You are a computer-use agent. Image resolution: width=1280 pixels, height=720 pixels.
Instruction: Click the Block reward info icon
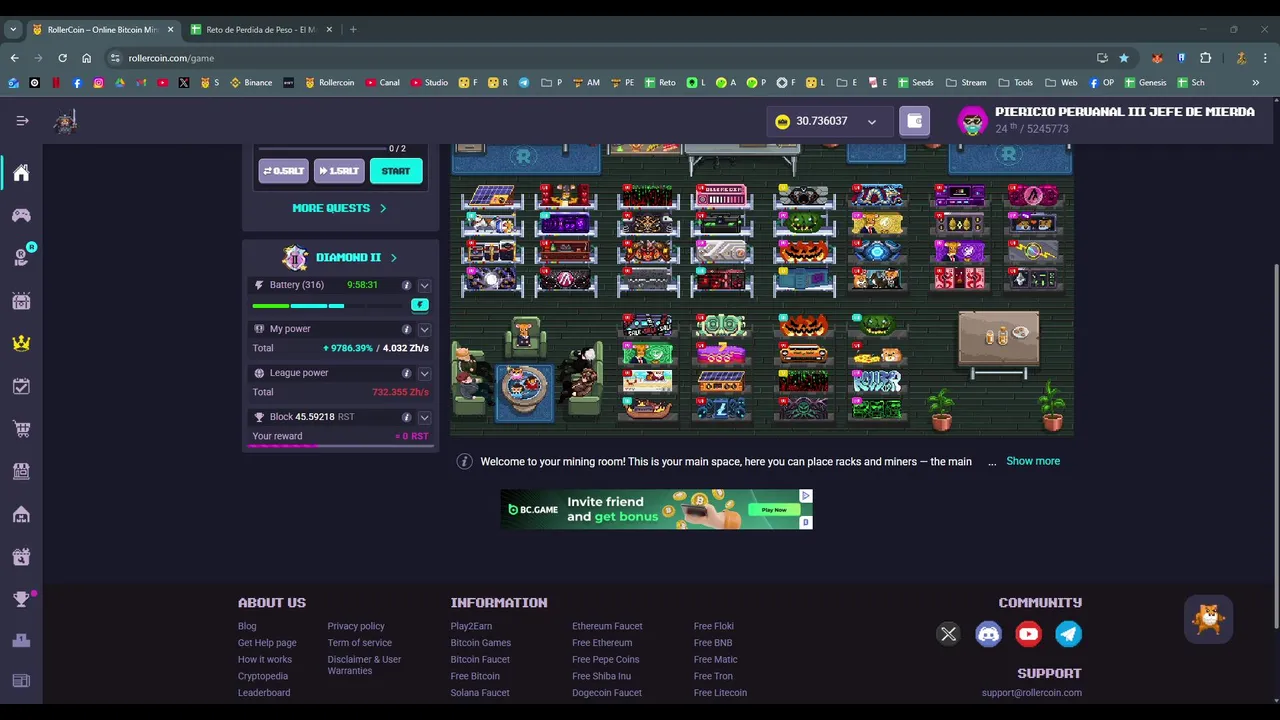coord(406,417)
